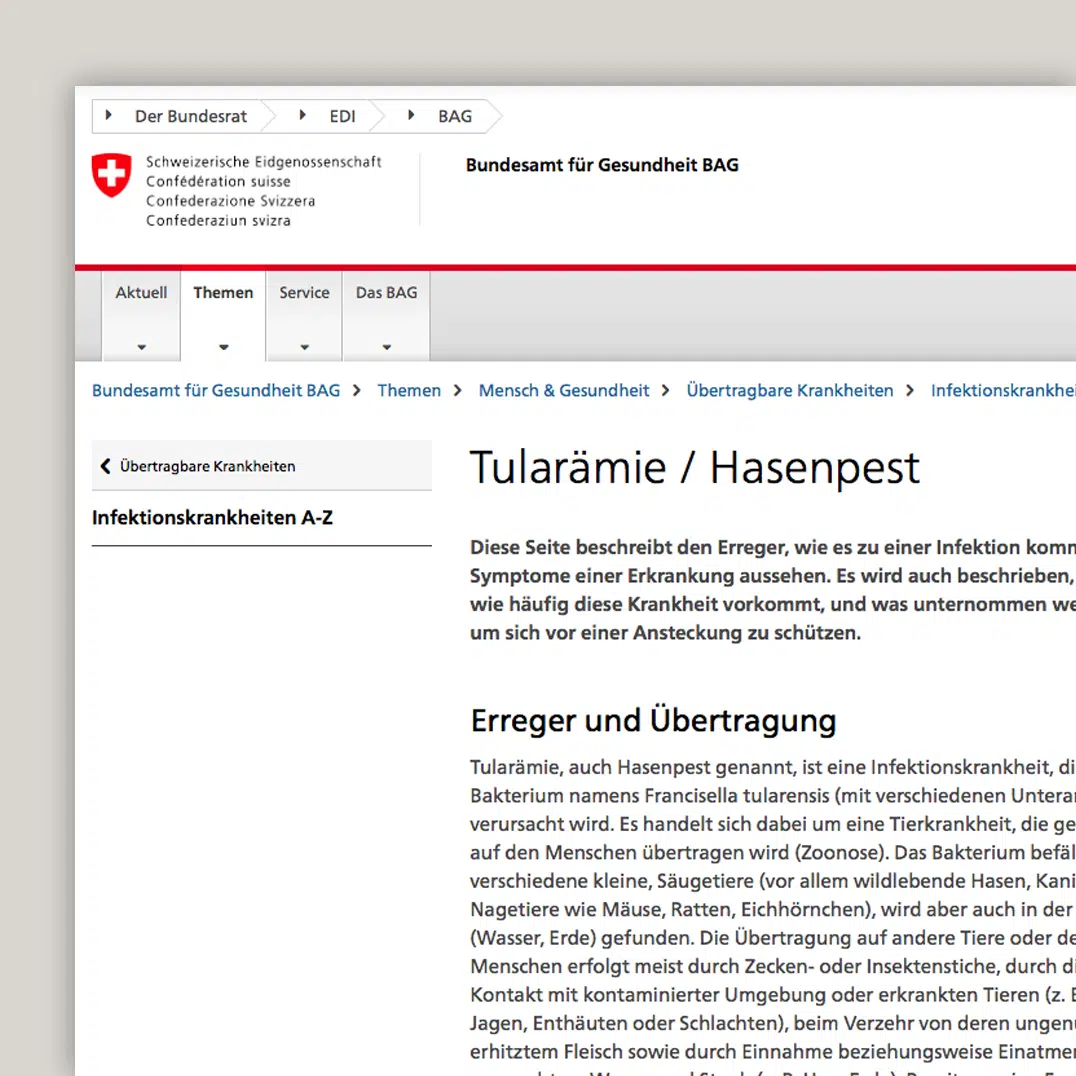Go to Übertragbare Krankheiten breadcrumb link

pyautogui.click(x=790, y=390)
